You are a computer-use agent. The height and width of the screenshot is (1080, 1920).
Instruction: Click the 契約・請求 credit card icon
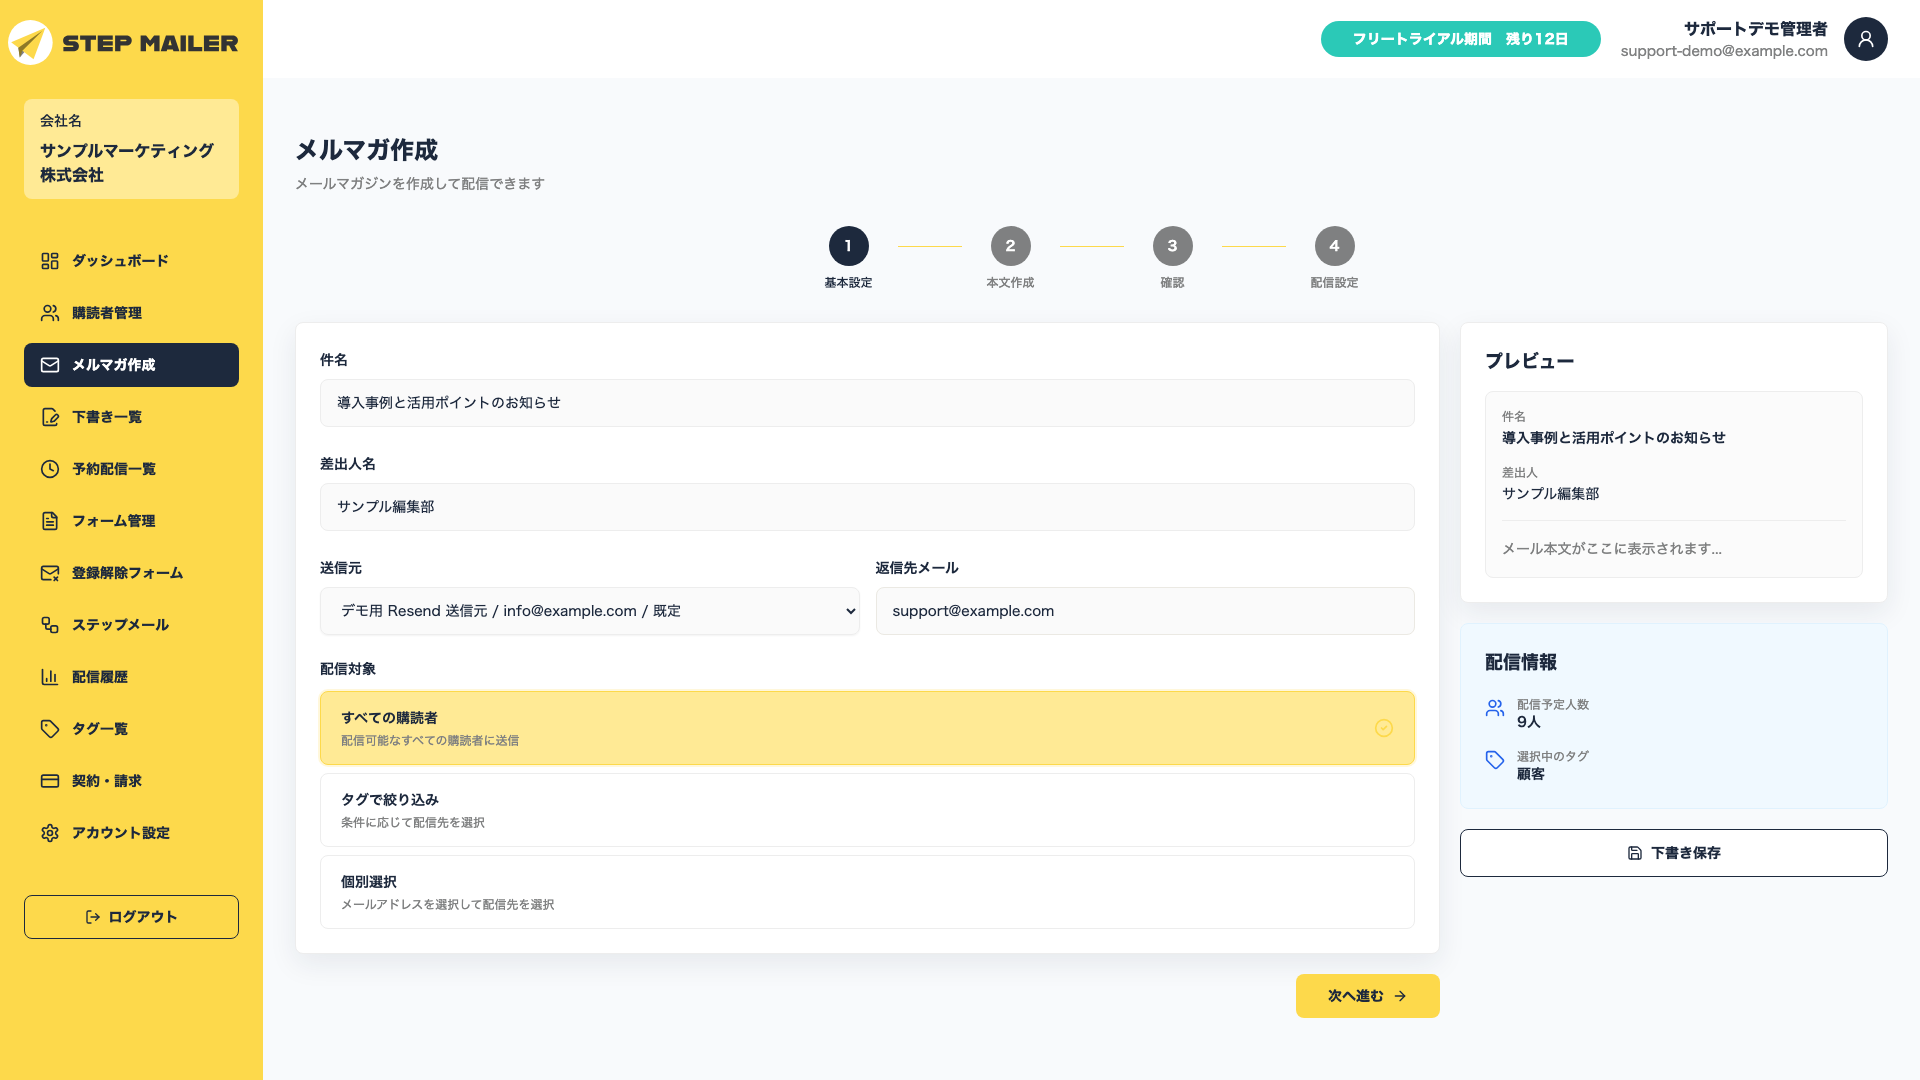tap(50, 781)
